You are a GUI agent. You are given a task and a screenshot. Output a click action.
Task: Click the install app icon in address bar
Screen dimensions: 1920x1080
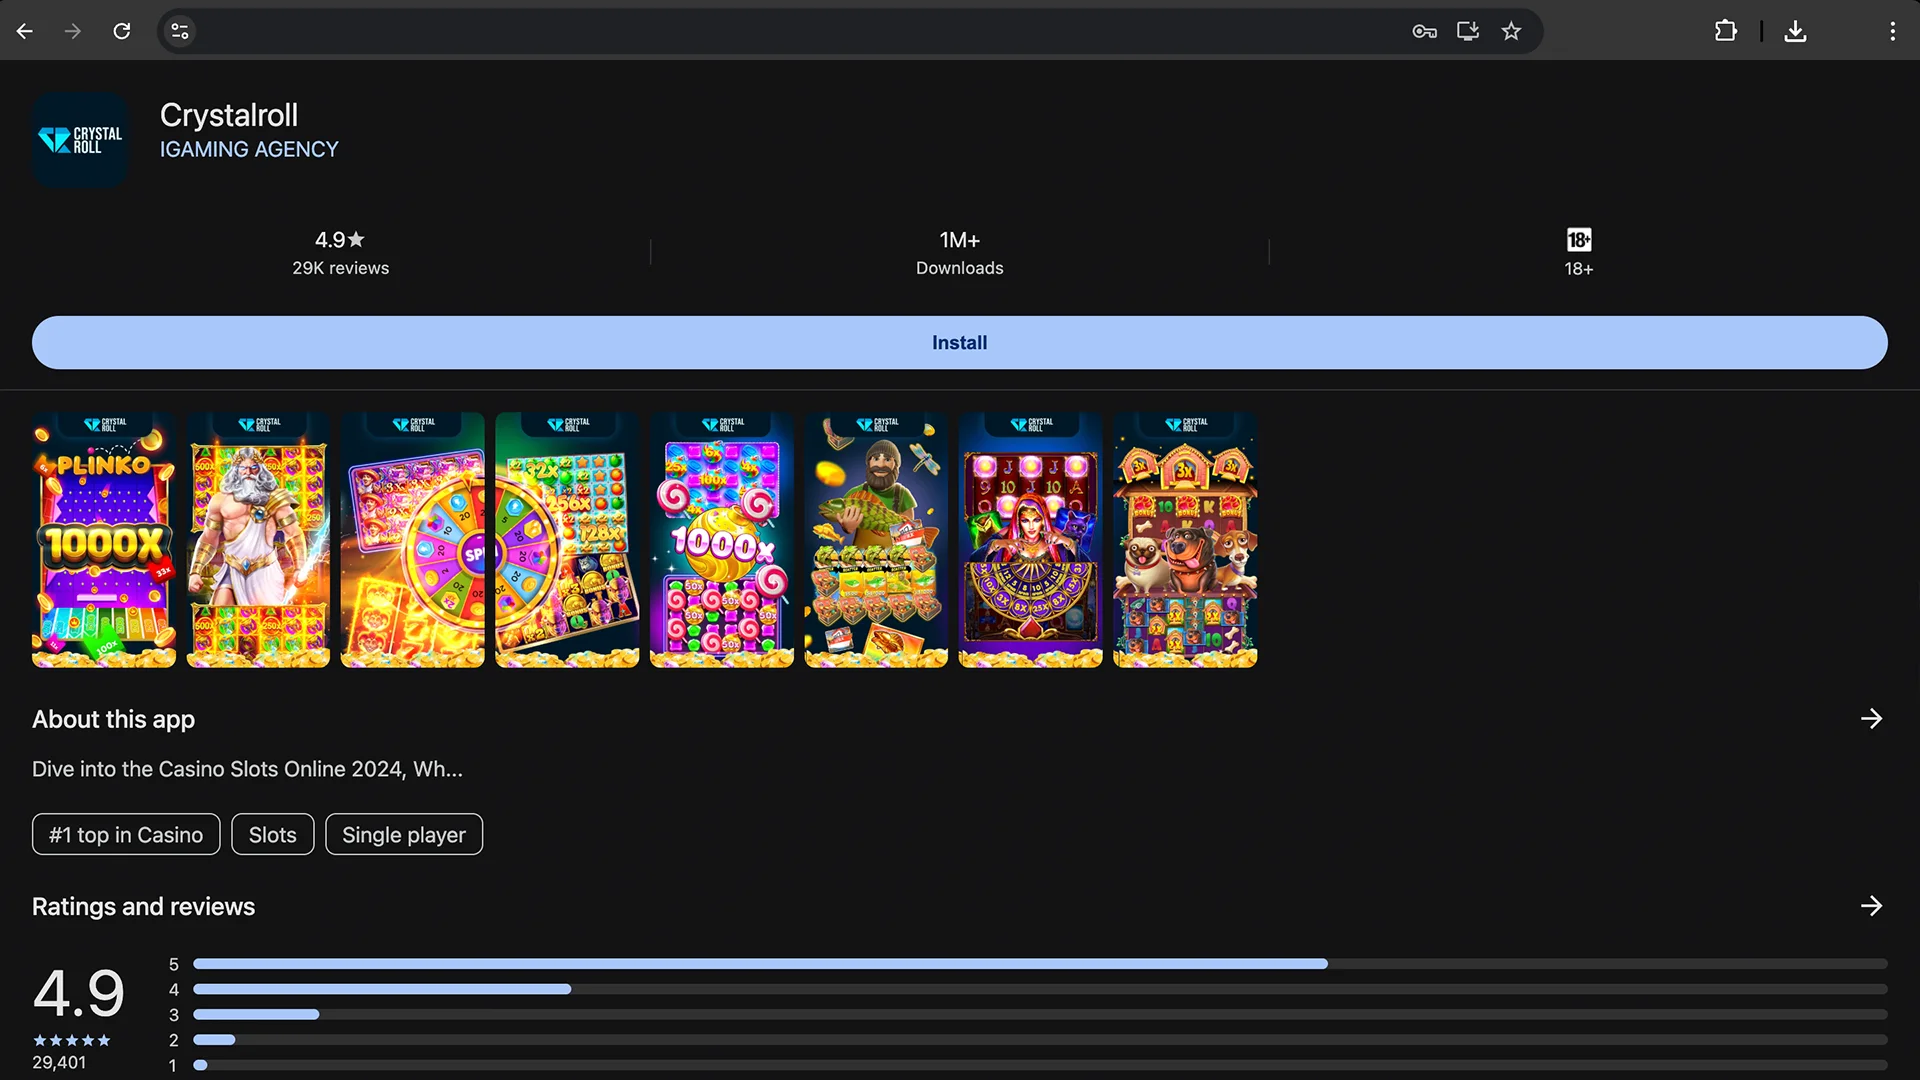[1468, 31]
